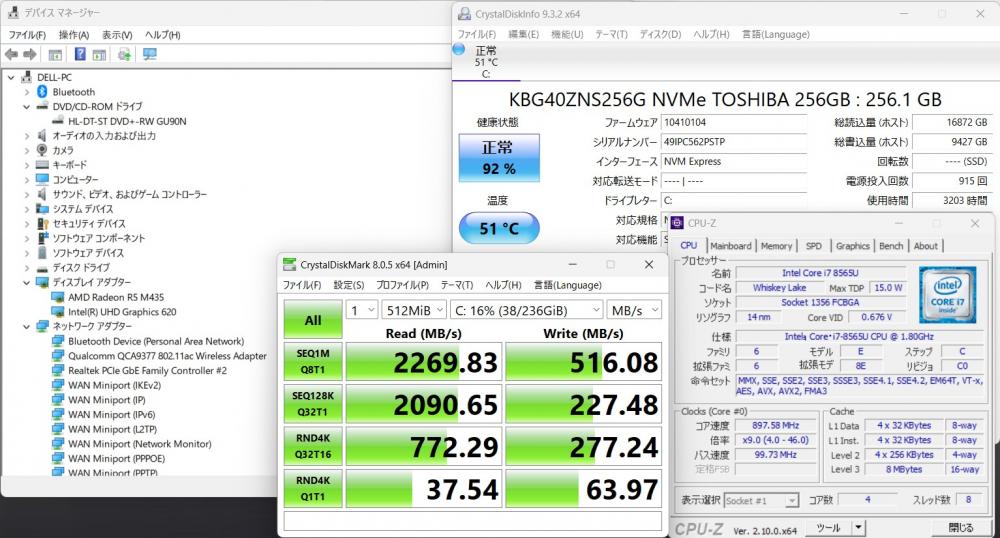
Task: Click the C: drive tab in CrystalDiskInfo
Action: pos(486,62)
